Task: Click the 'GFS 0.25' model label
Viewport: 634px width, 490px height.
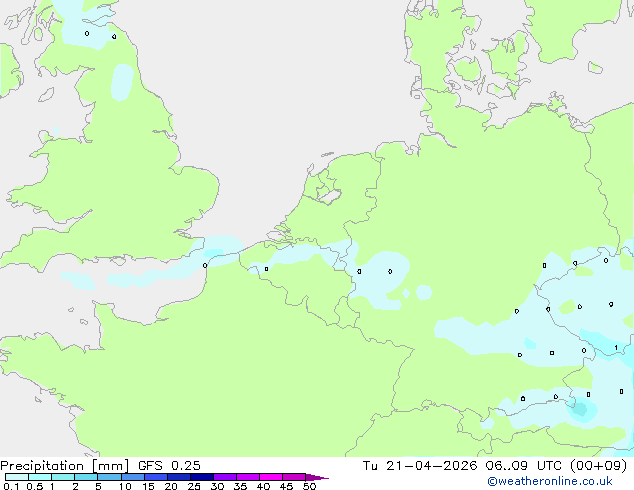Action: click(x=169, y=466)
